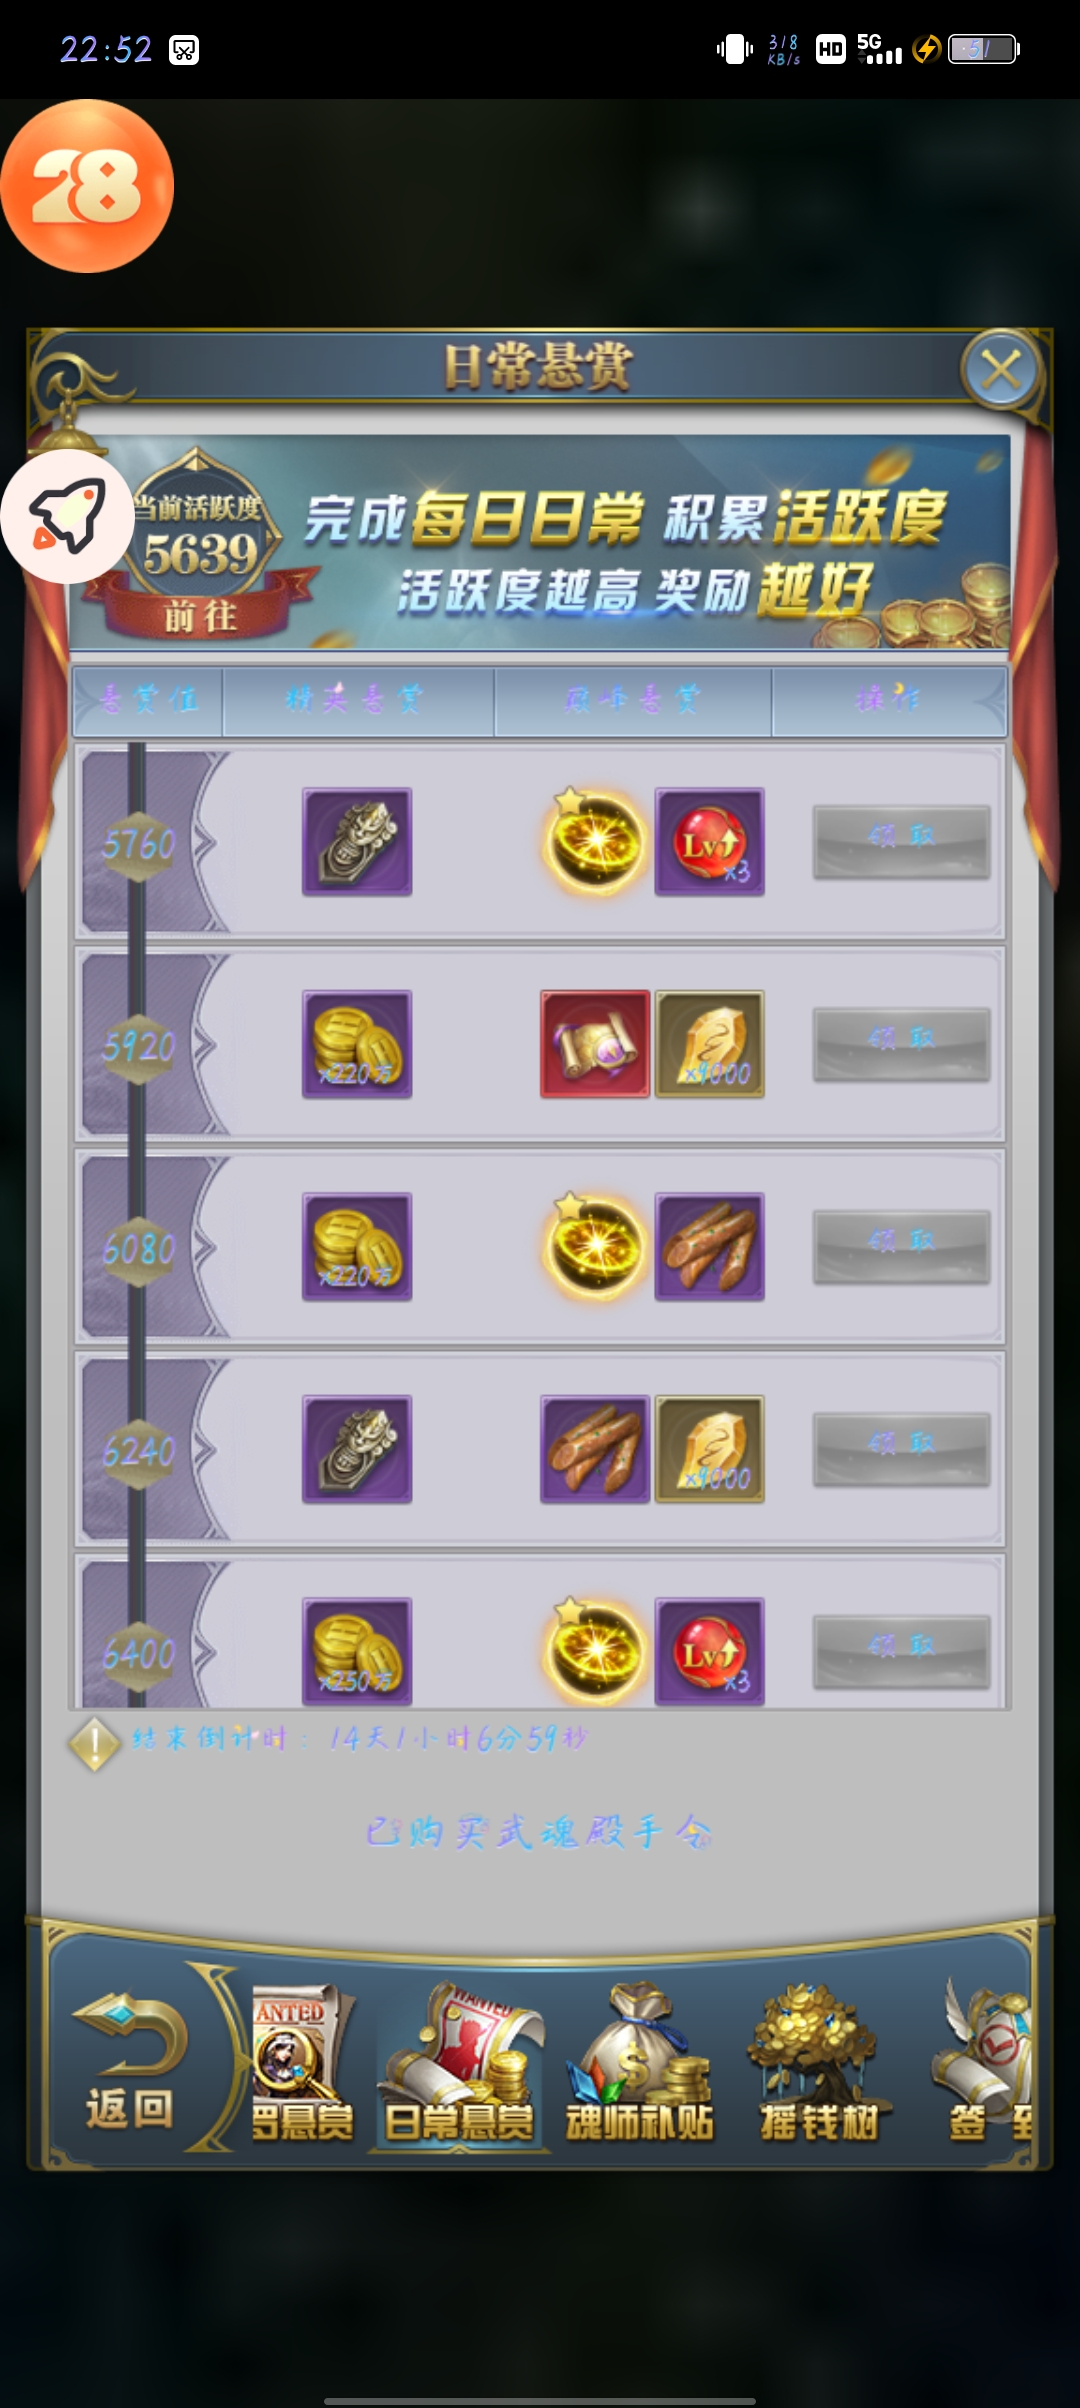Image resolution: width=1080 pixels, height=2408 pixels.
Task: Switch to the 签到 tab at the right edge
Action: pos(985,2064)
